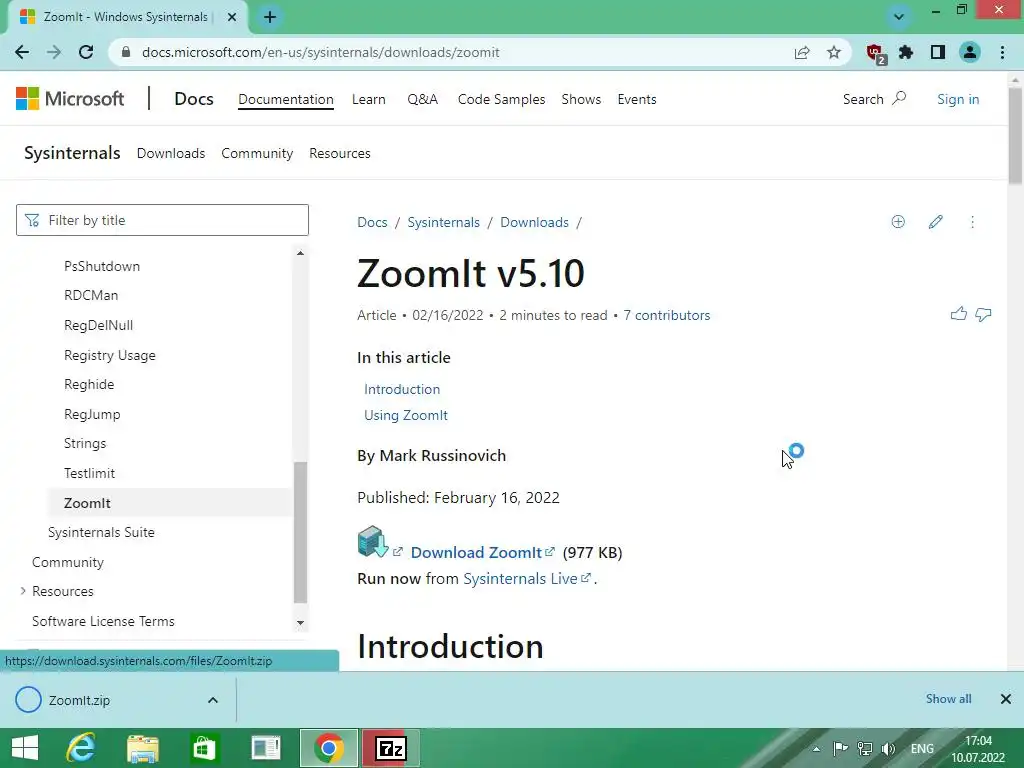1024x768 pixels.
Task: Go back to the previous page
Action: point(22,52)
